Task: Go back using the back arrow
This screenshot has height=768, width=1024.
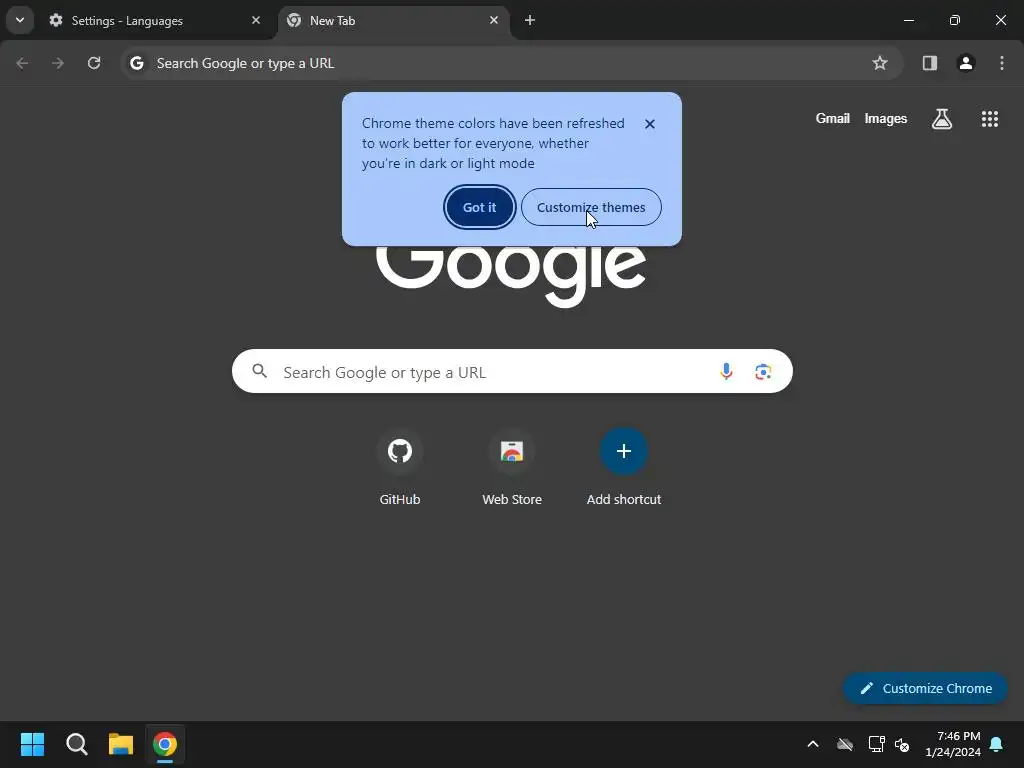Action: (22, 63)
